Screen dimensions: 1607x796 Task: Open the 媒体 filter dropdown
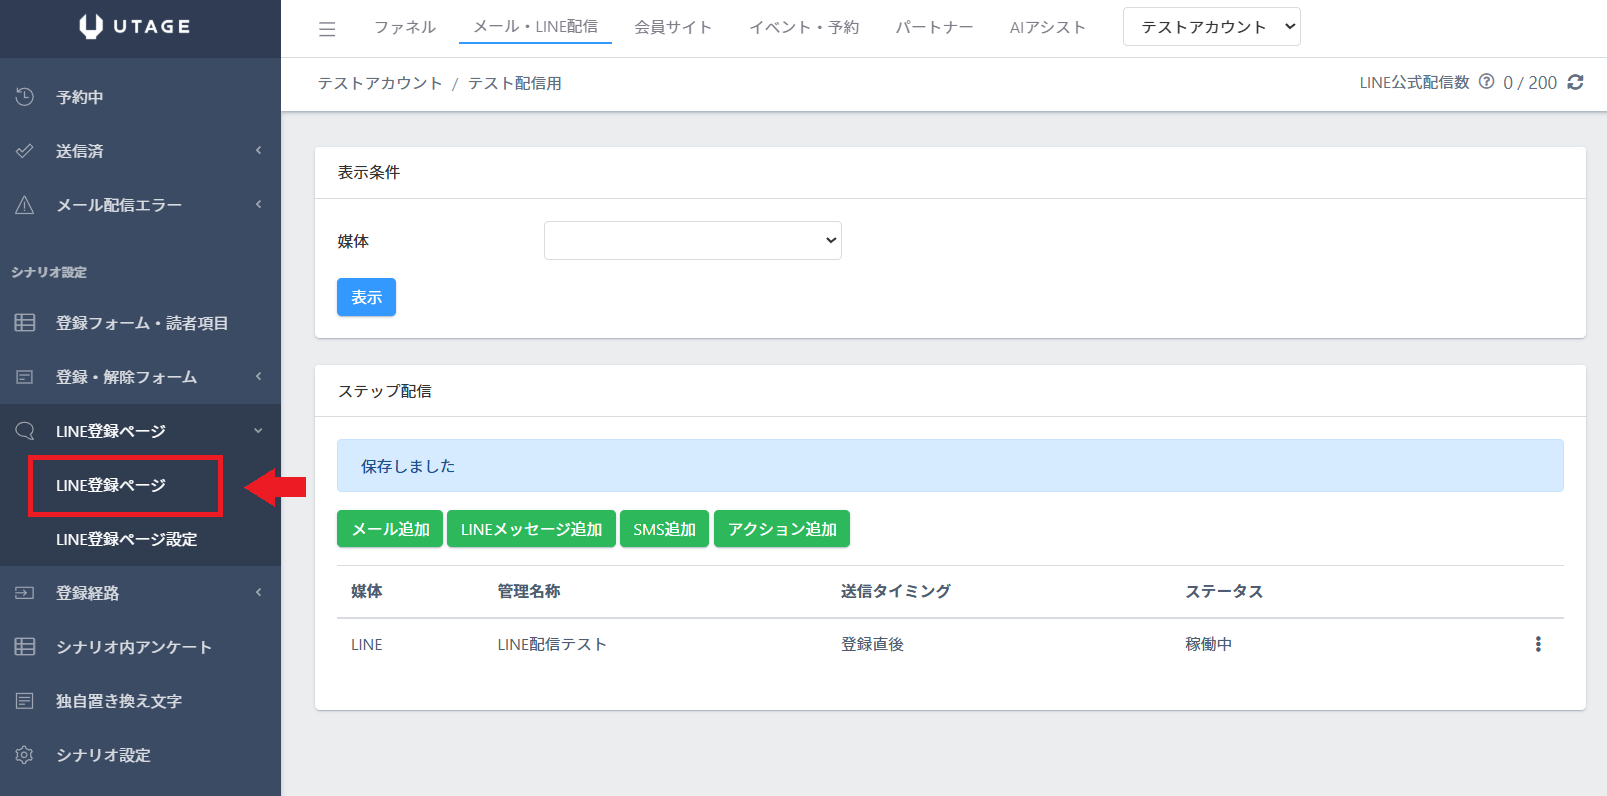692,241
